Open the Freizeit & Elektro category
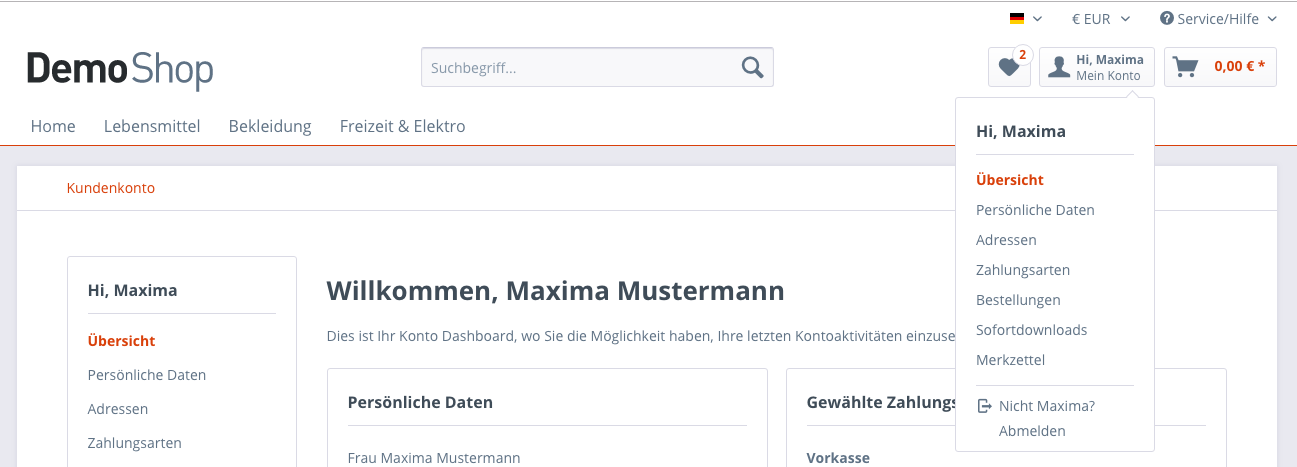 402,126
